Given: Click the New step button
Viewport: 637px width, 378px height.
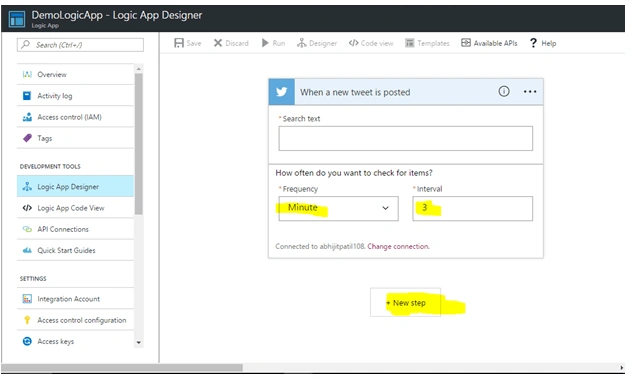Looking at the screenshot, I should click(x=405, y=302).
